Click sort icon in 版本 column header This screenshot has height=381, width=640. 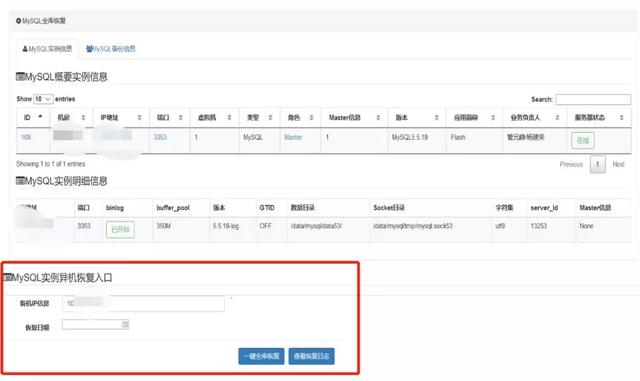coord(436,118)
